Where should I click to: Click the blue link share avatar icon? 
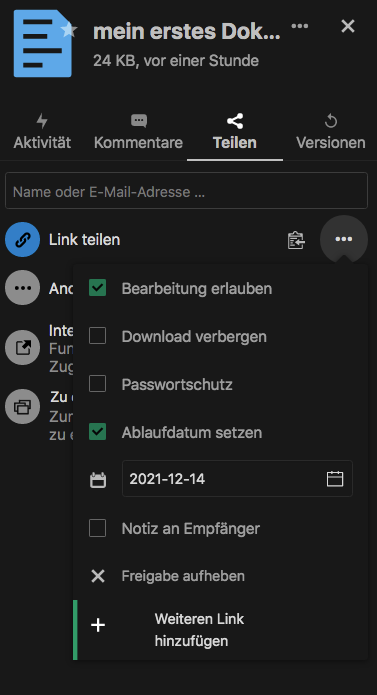tap(23, 239)
